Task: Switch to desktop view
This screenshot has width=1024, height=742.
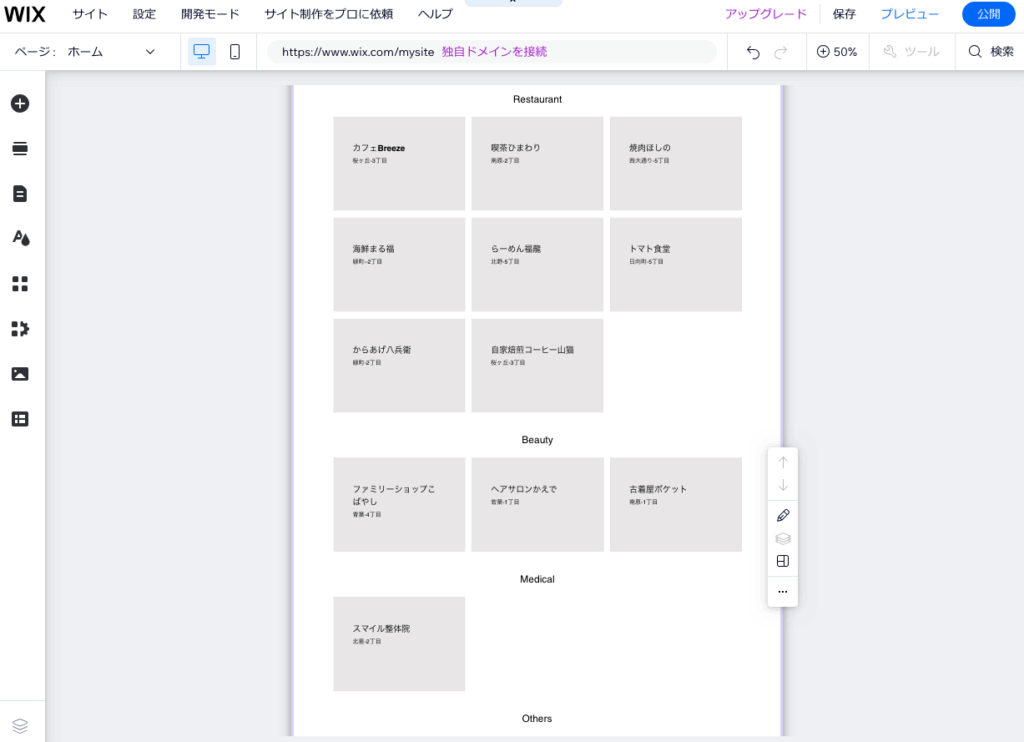Action: coord(201,52)
